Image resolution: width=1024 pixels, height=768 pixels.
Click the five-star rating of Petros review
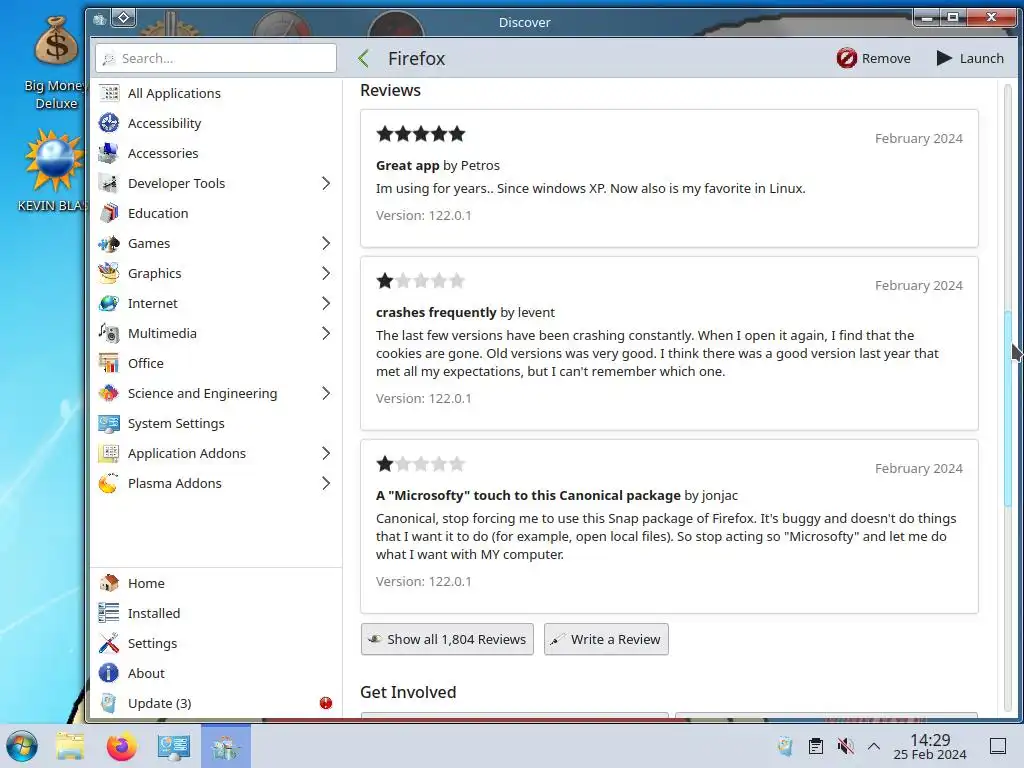(x=421, y=135)
